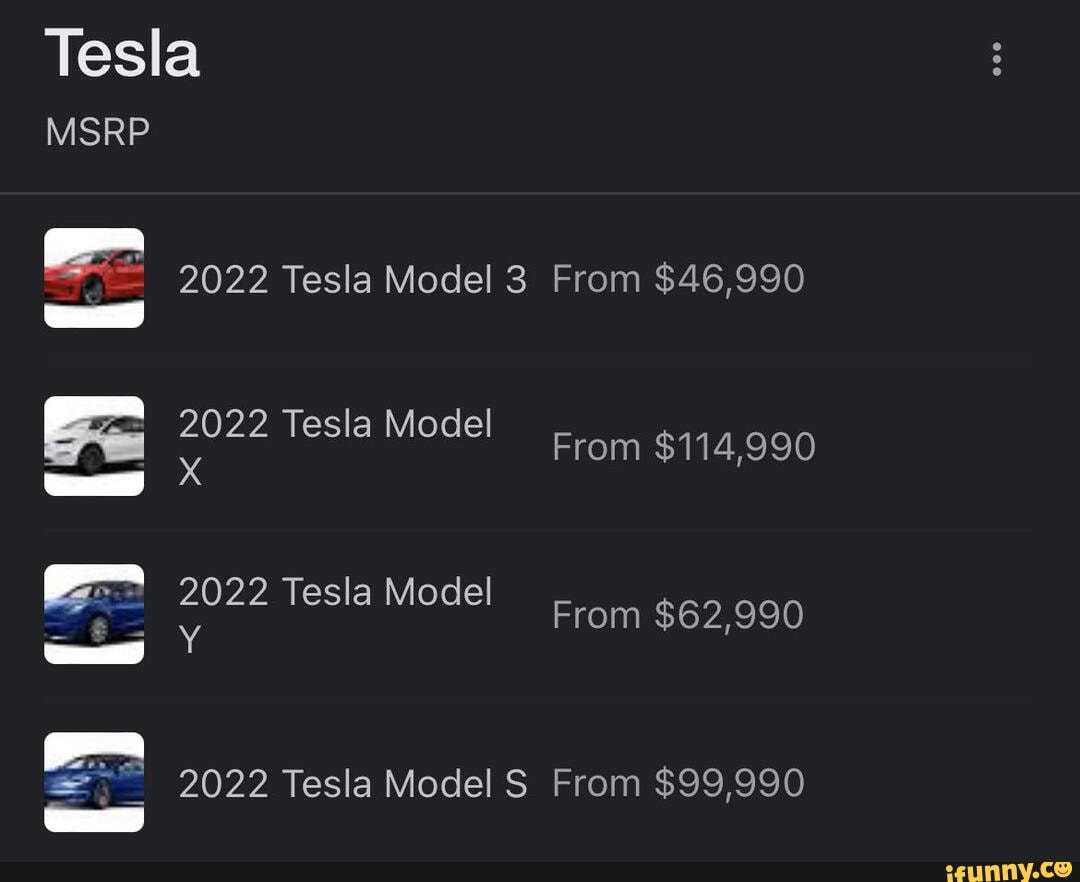Click the MSRP label
Image resolution: width=1080 pixels, height=882 pixels.
click(x=97, y=130)
